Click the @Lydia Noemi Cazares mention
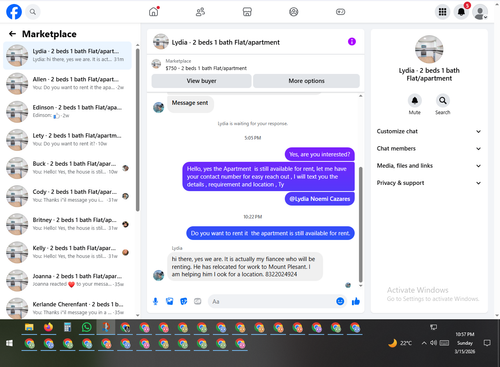This screenshot has width=500, height=367. (320, 199)
